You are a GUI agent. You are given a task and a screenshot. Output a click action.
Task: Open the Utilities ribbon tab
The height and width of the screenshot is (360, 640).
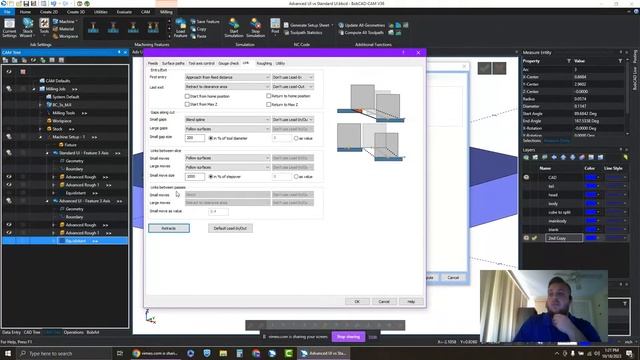(101, 12)
